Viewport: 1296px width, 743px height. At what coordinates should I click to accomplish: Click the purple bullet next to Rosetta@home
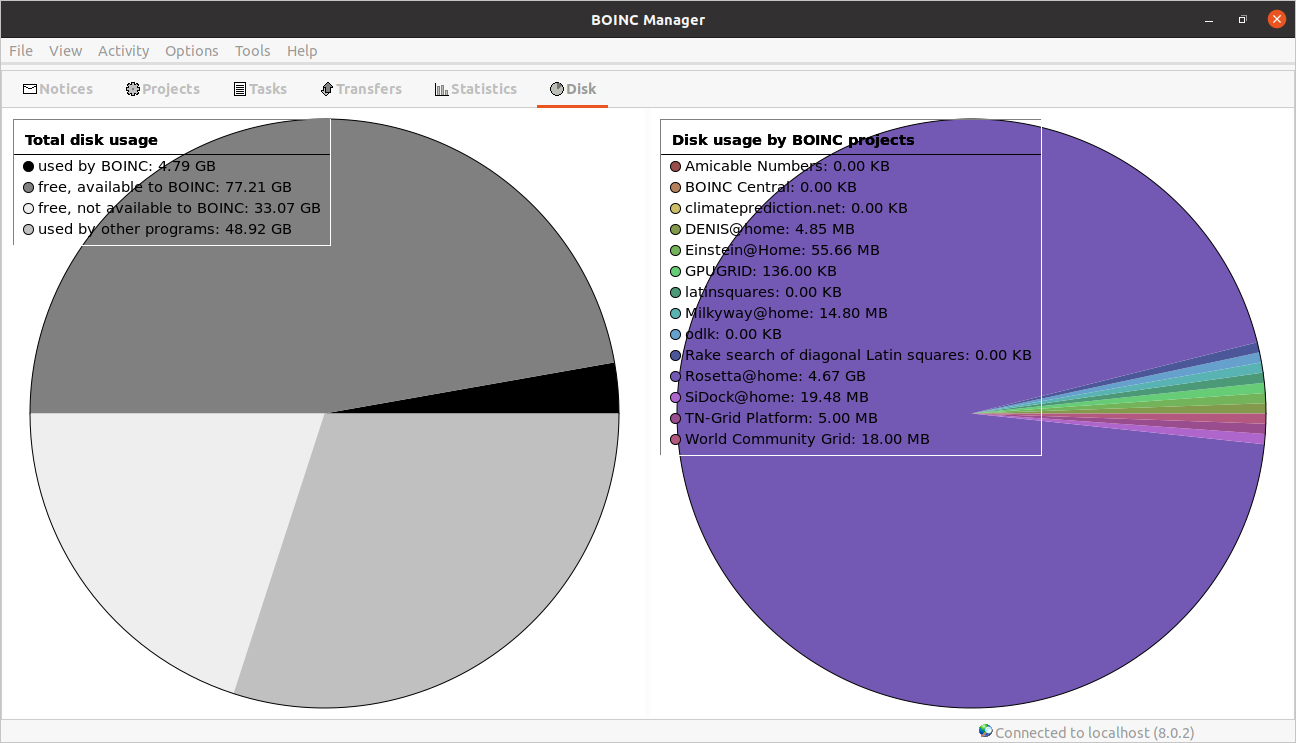pos(675,376)
